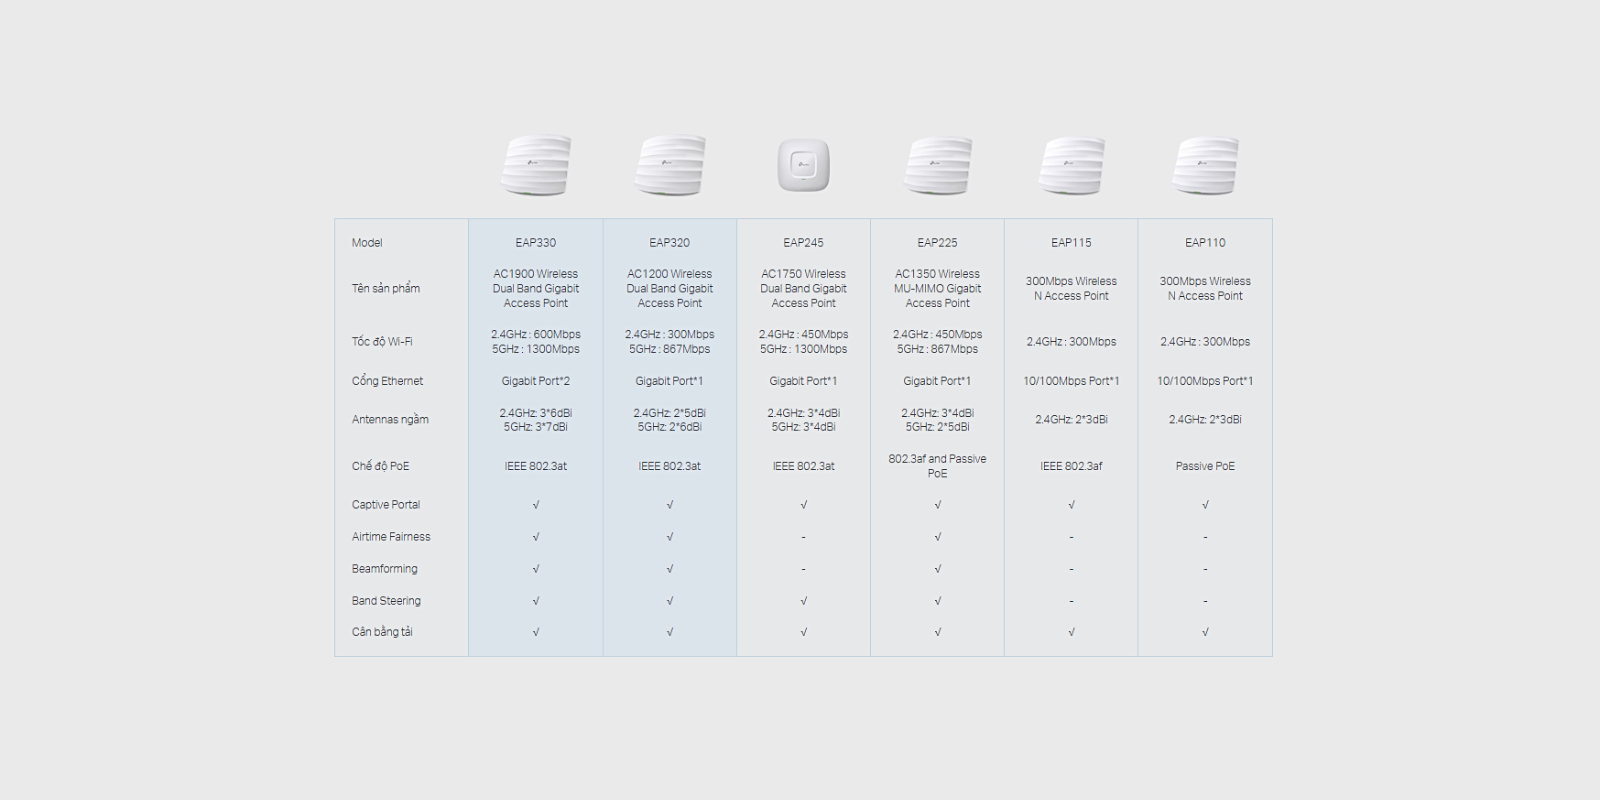
Task: Click EAP330 Captive Portal checkmark
Action: (536, 505)
